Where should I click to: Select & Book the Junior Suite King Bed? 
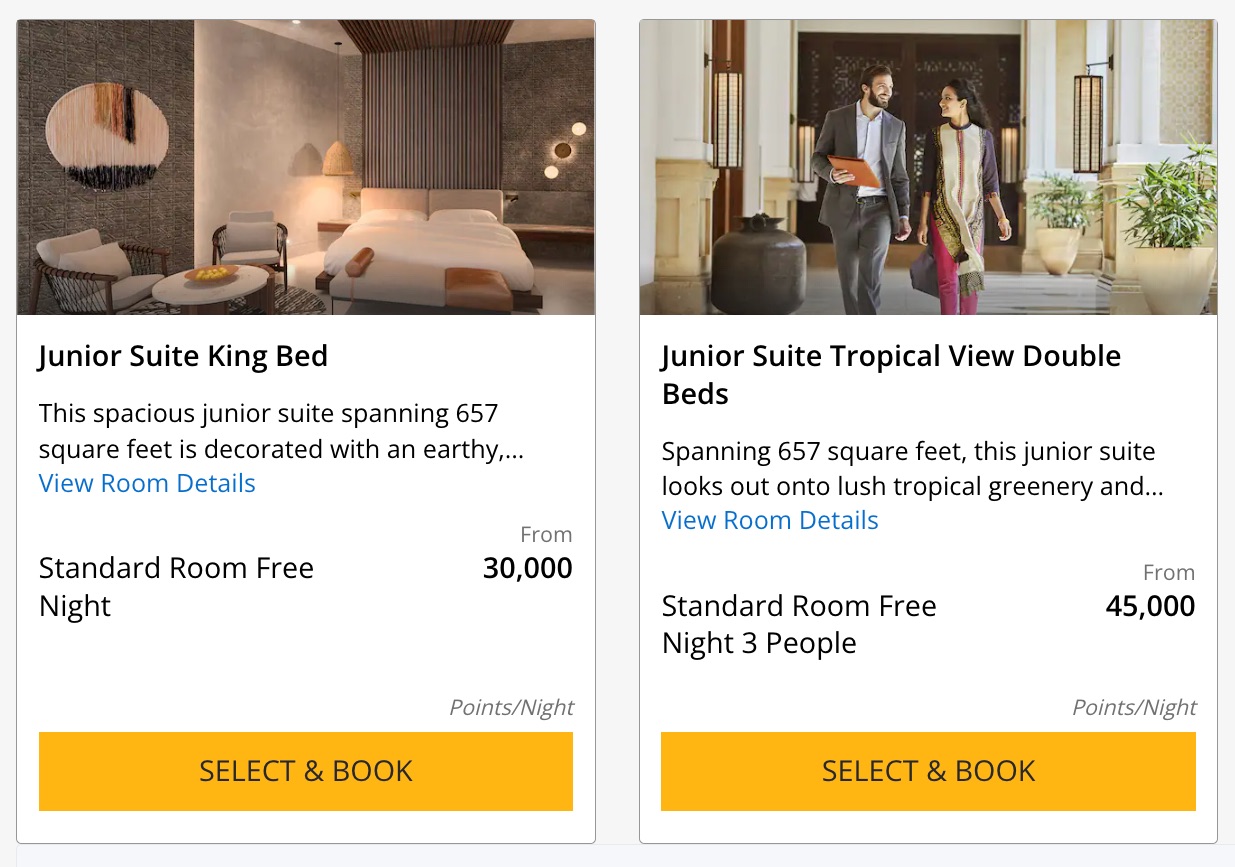tap(306, 771)
